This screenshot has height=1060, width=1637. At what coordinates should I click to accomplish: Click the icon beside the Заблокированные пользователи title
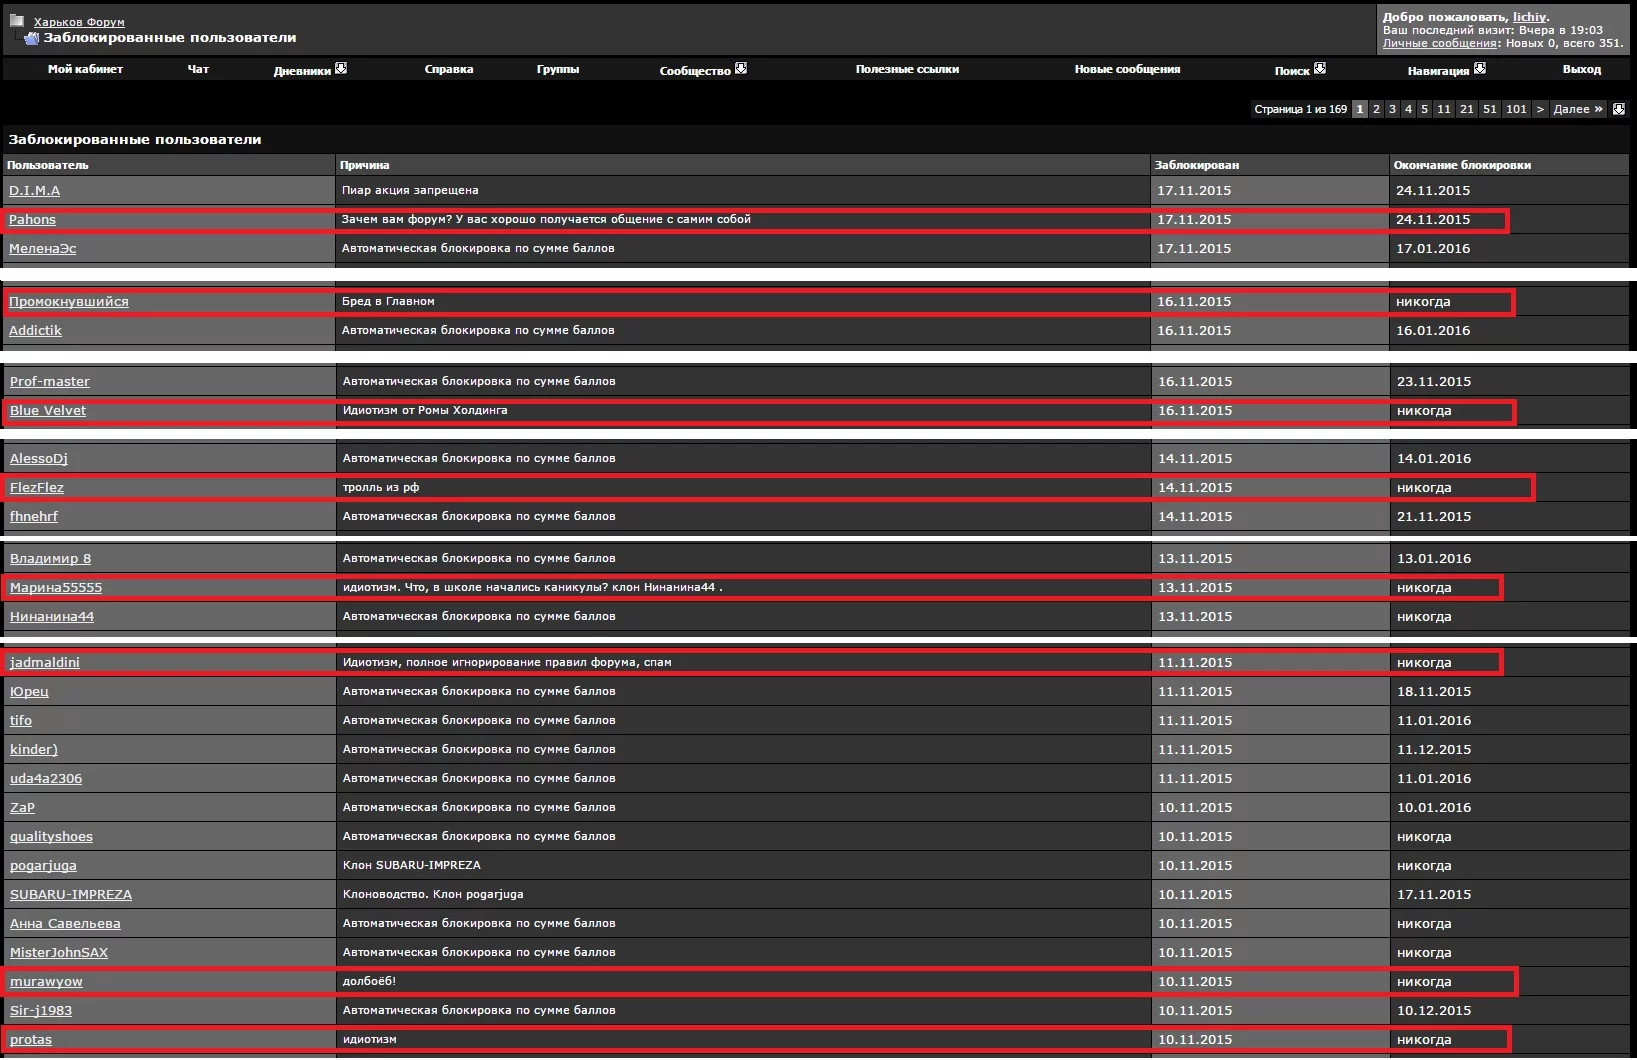(31, 38)
